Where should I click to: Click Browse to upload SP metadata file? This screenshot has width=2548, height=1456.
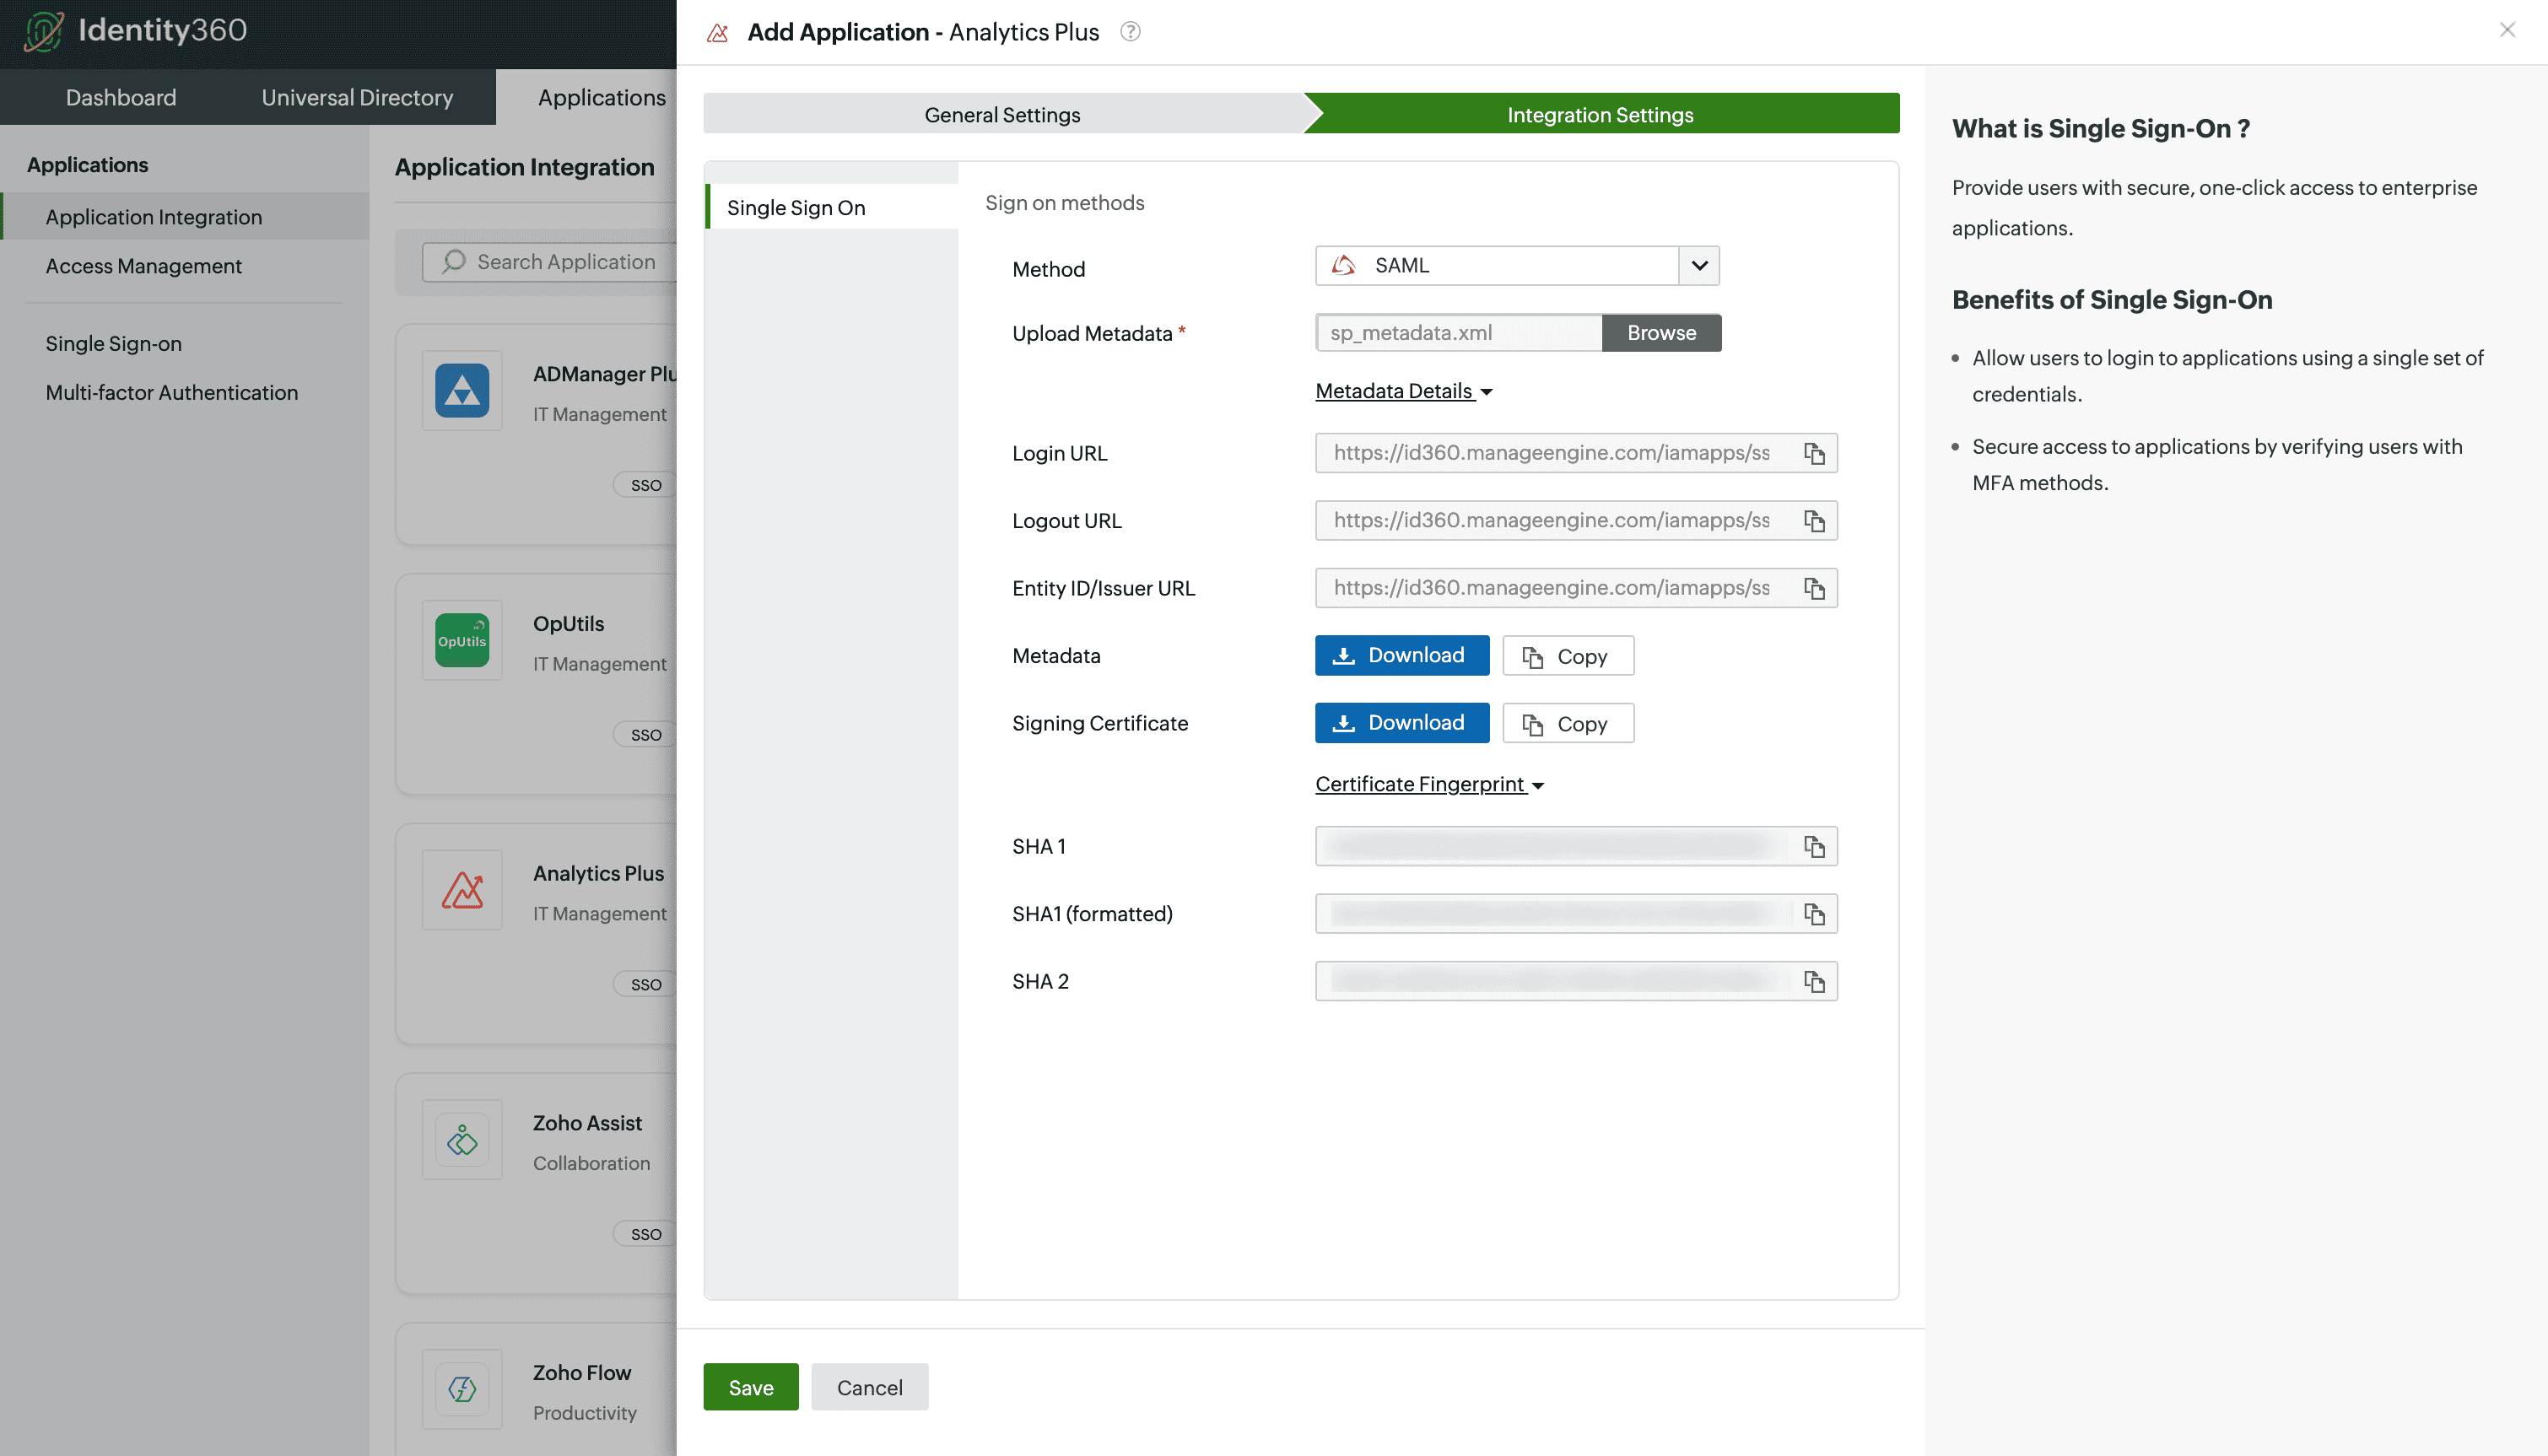click(x=1660, y=332)
